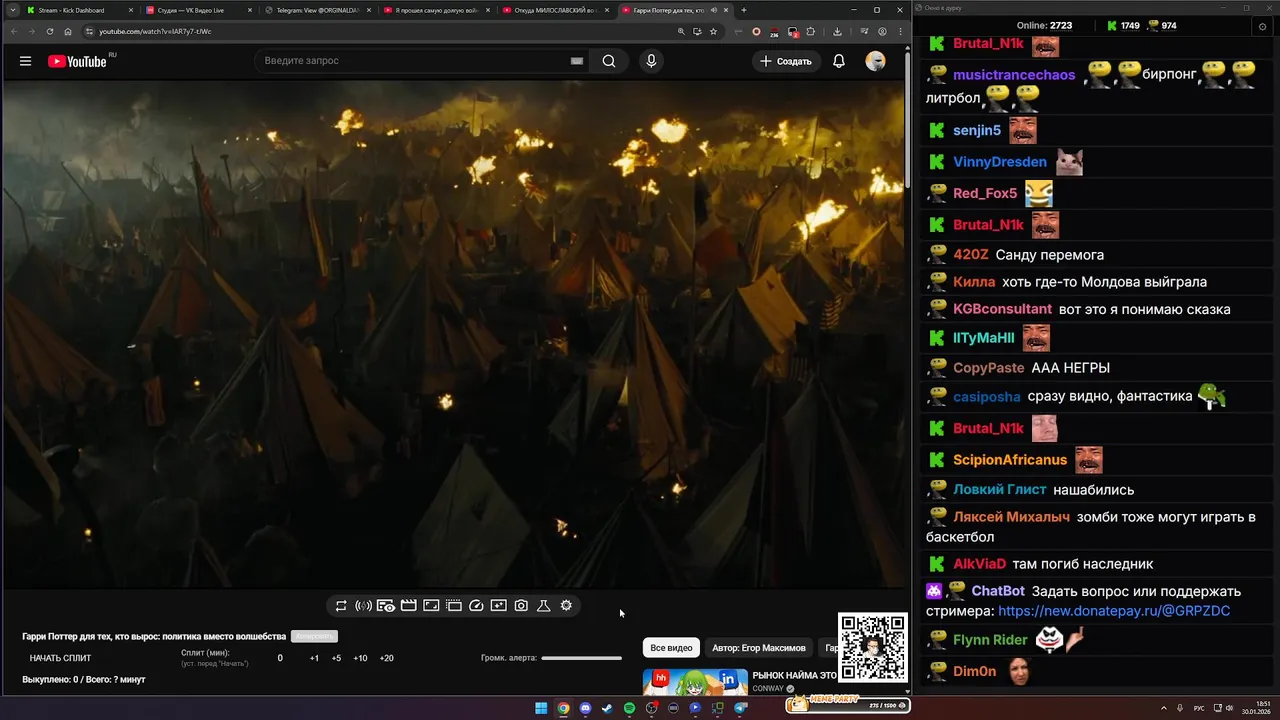This screenshot has height=720, width=1280.
Task: Select the Все видео filter chip
Action: [x=671, y=648]
